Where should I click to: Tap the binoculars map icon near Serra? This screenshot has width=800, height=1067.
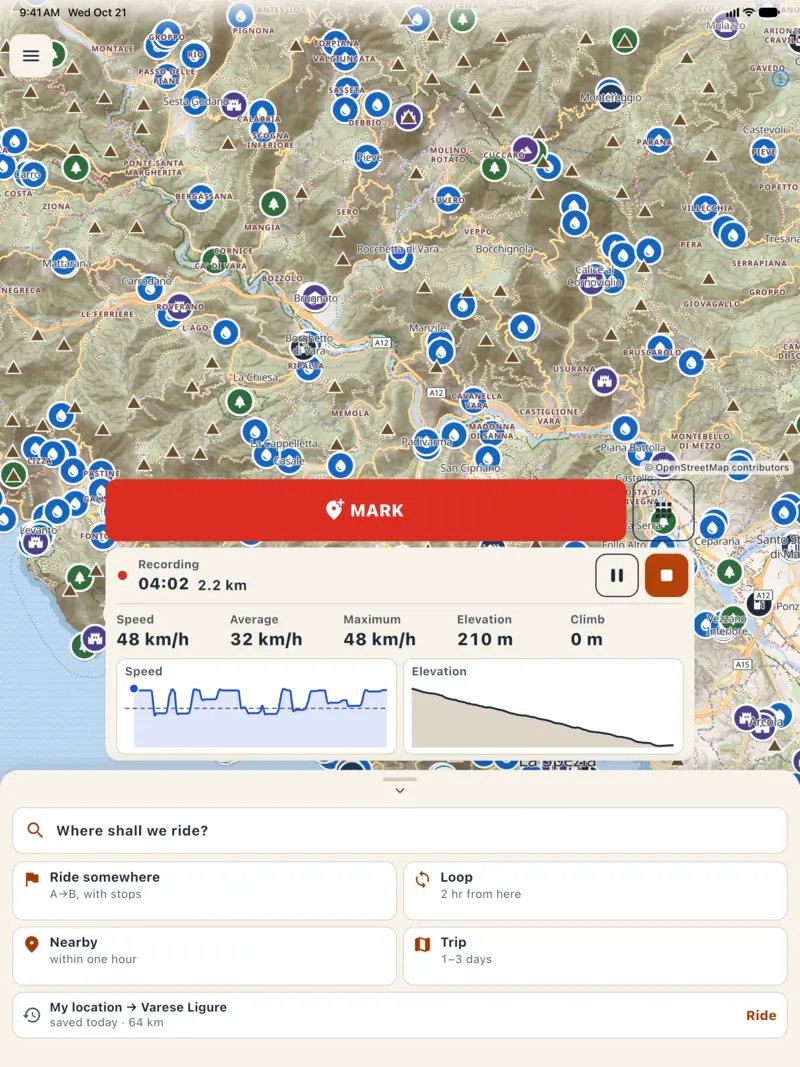point(664,510)
